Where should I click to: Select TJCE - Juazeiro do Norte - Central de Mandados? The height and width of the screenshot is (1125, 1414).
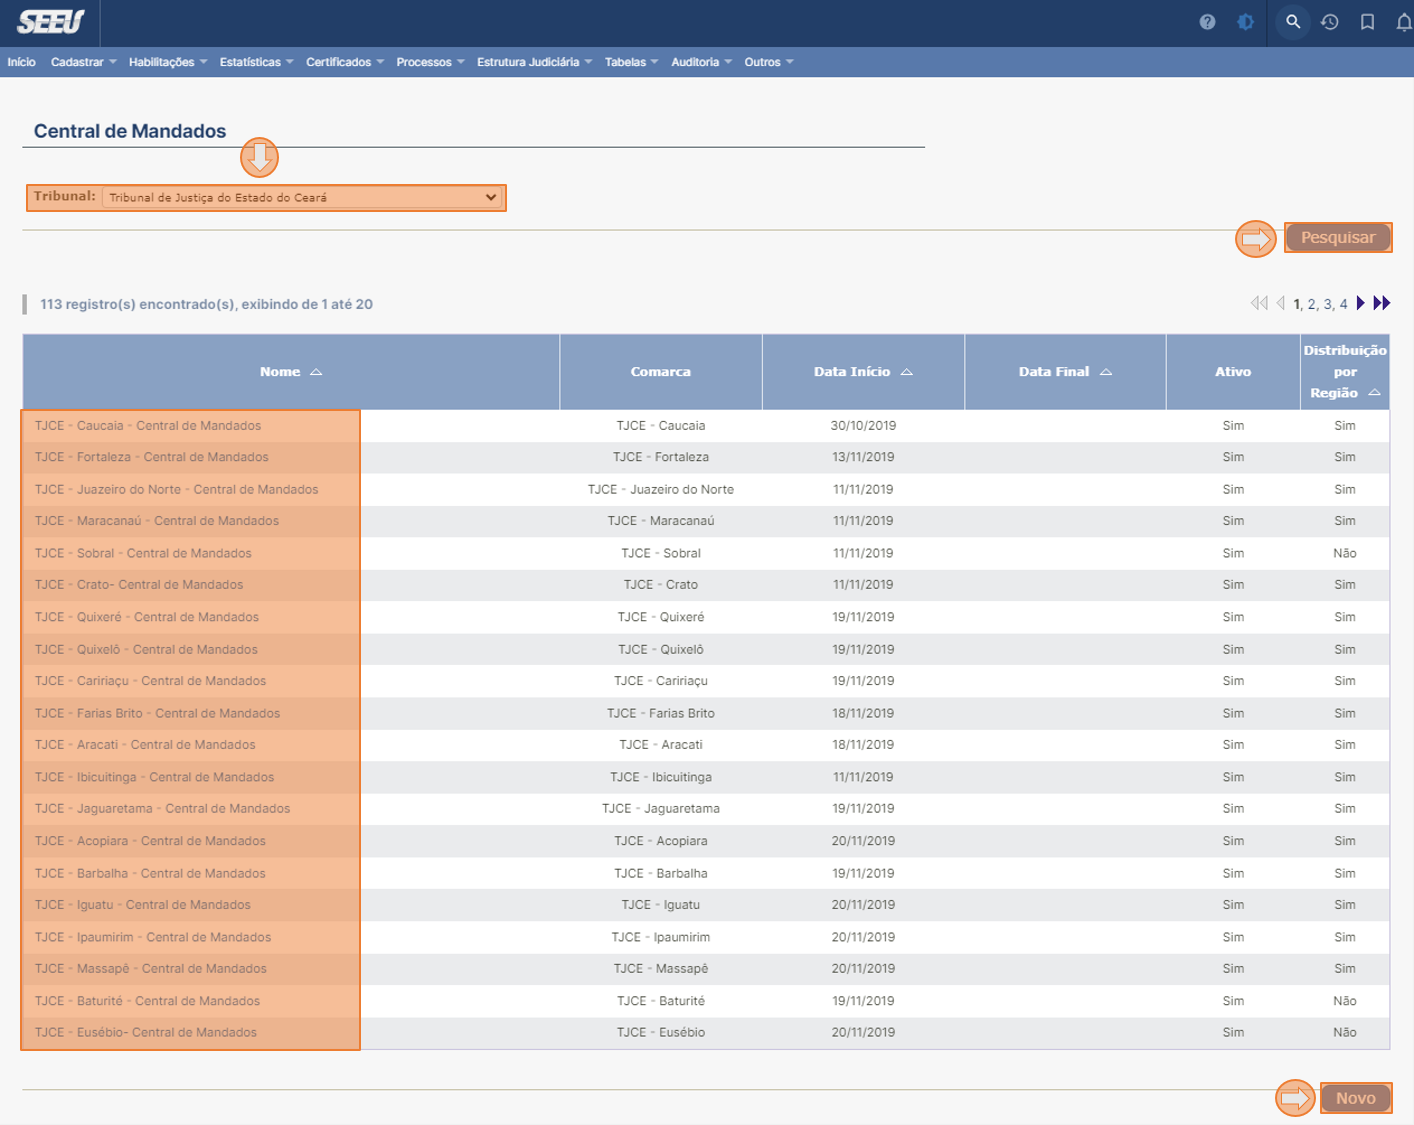[177, 489]
